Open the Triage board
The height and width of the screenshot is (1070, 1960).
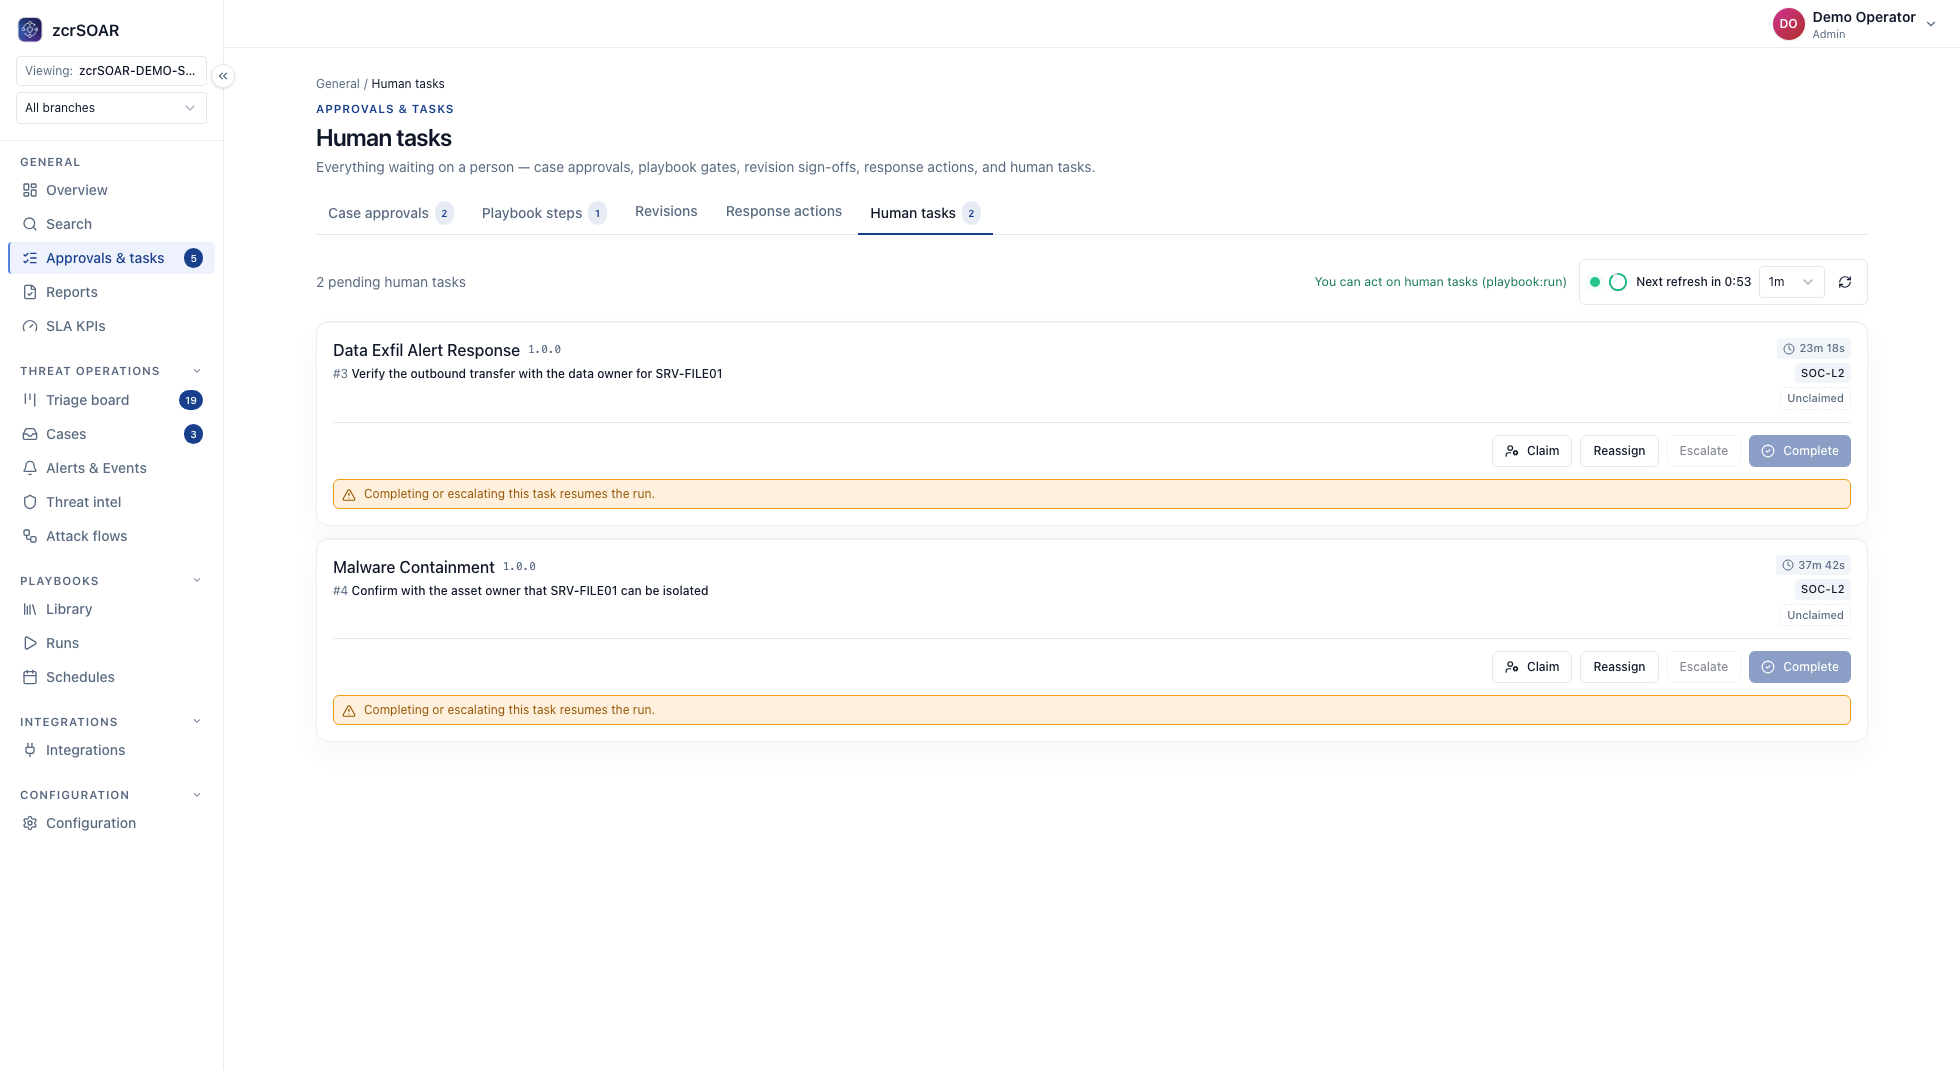(x=111, y=400)
